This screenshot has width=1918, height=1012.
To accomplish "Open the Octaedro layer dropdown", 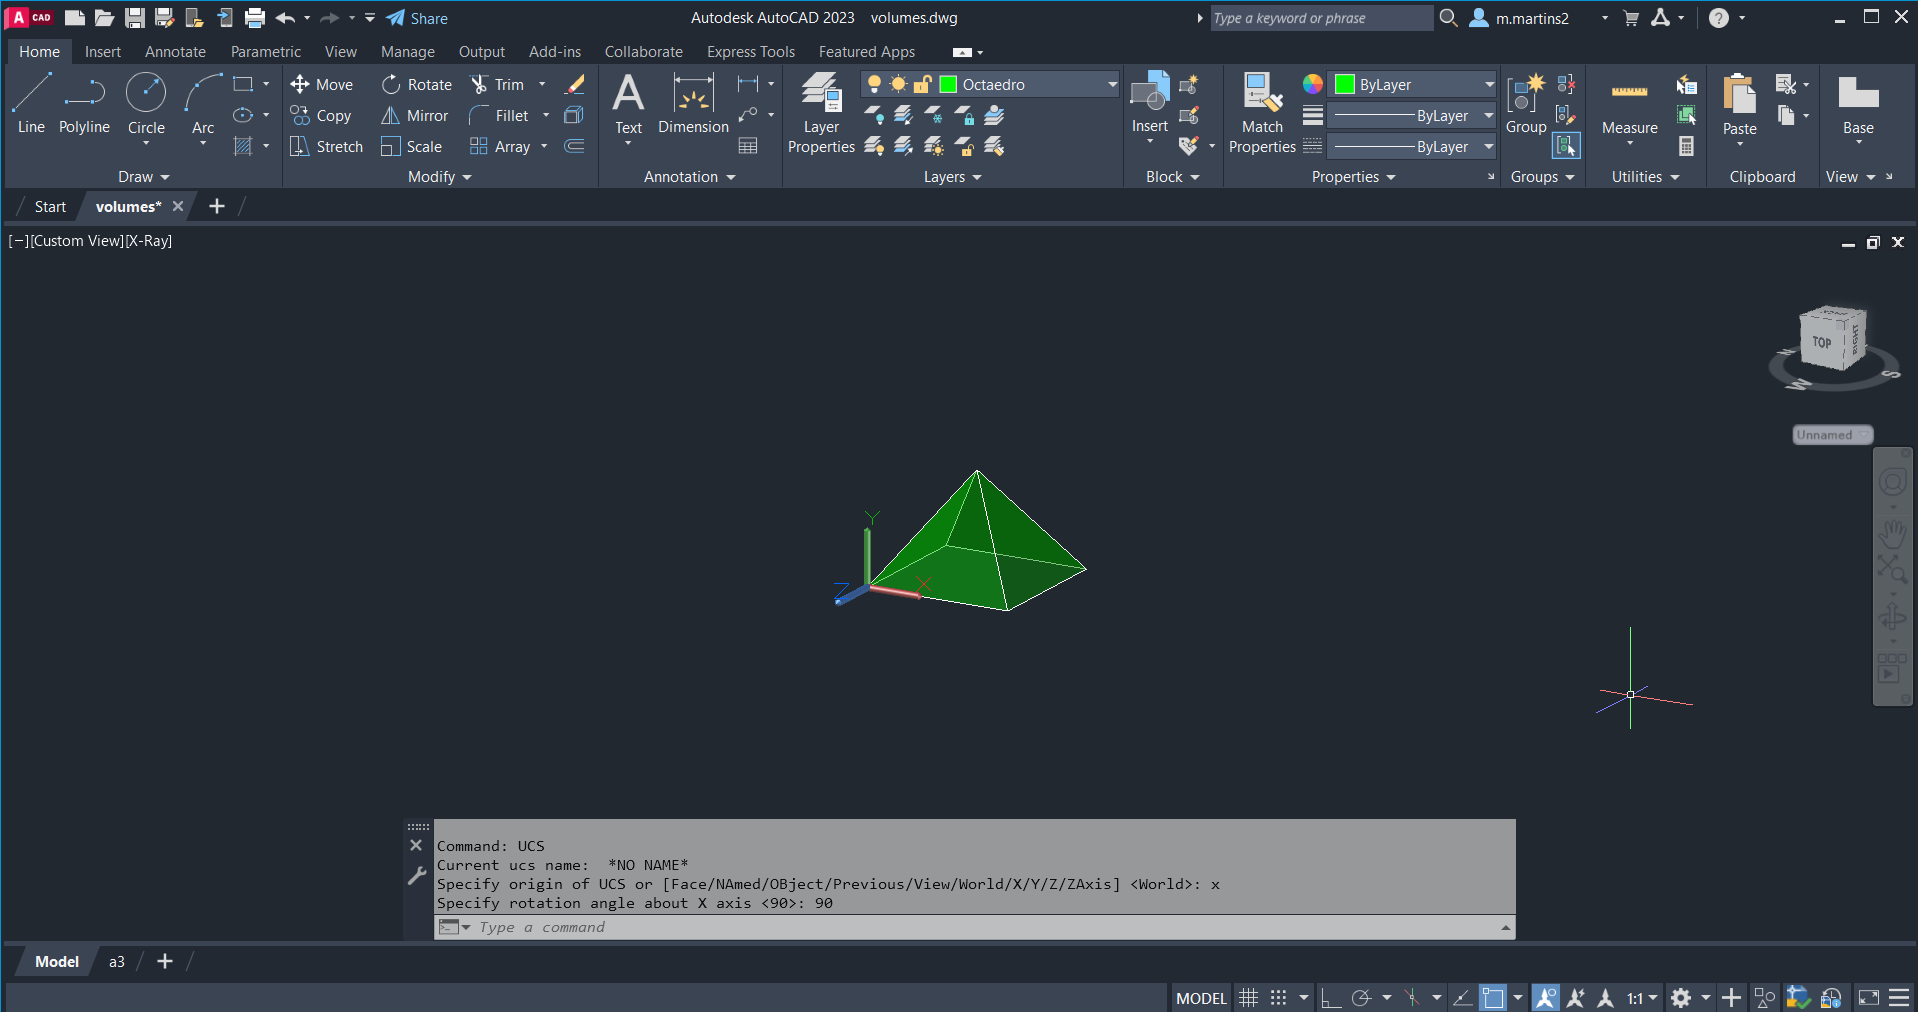I will point(1112,85).
